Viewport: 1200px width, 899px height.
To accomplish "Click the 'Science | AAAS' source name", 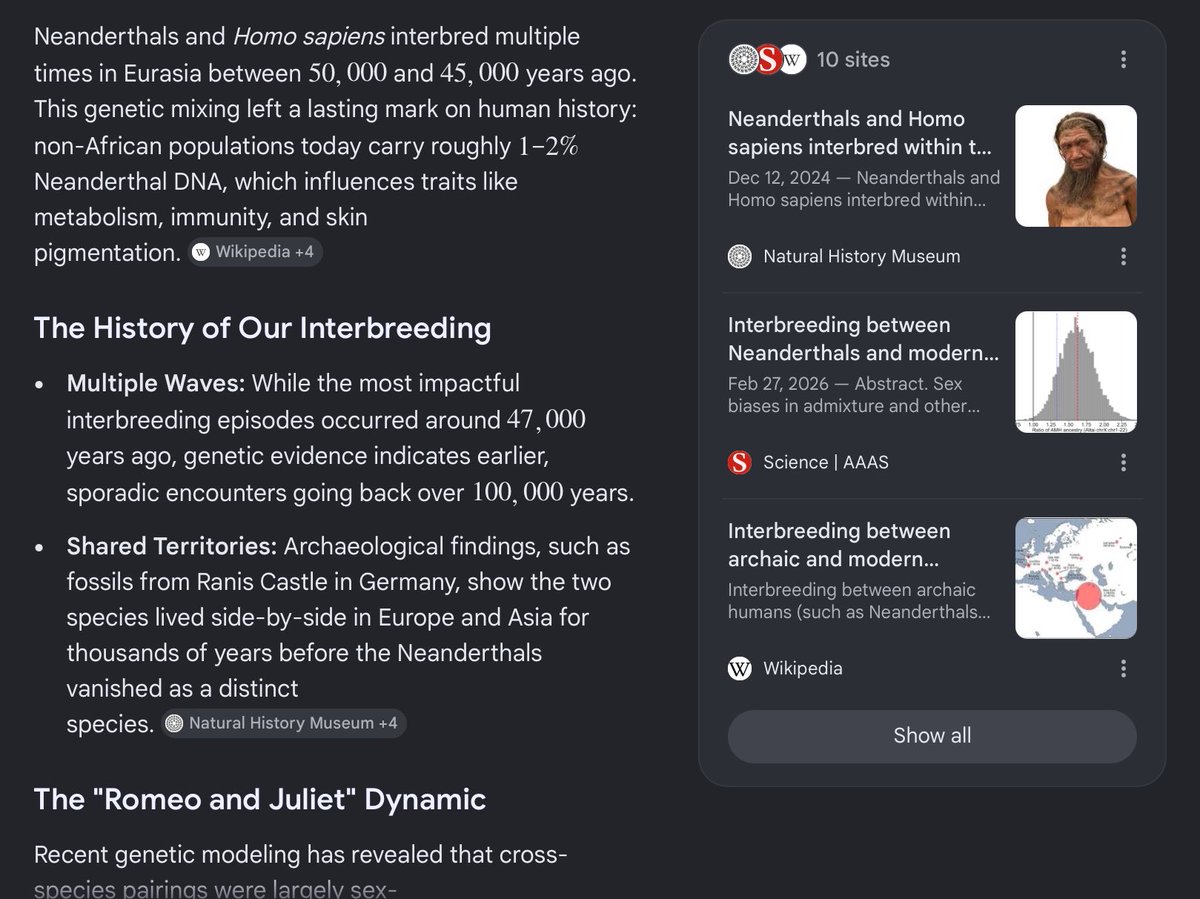I will tap(826, 462).
